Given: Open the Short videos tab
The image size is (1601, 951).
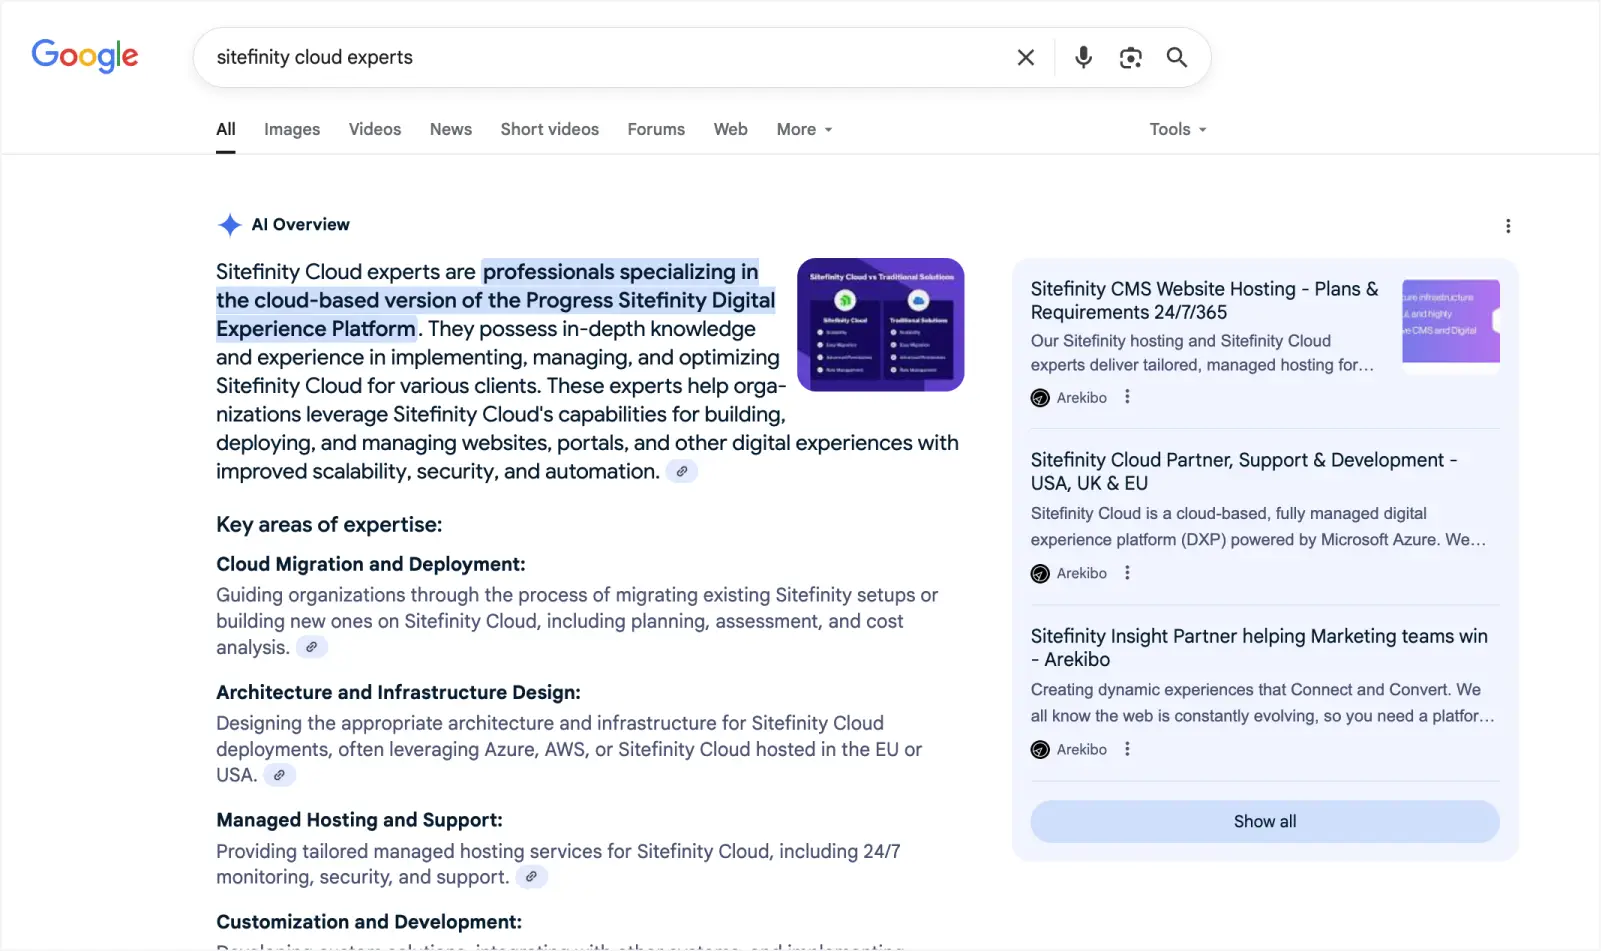Looking at the screenshot, I should (550, 129).
